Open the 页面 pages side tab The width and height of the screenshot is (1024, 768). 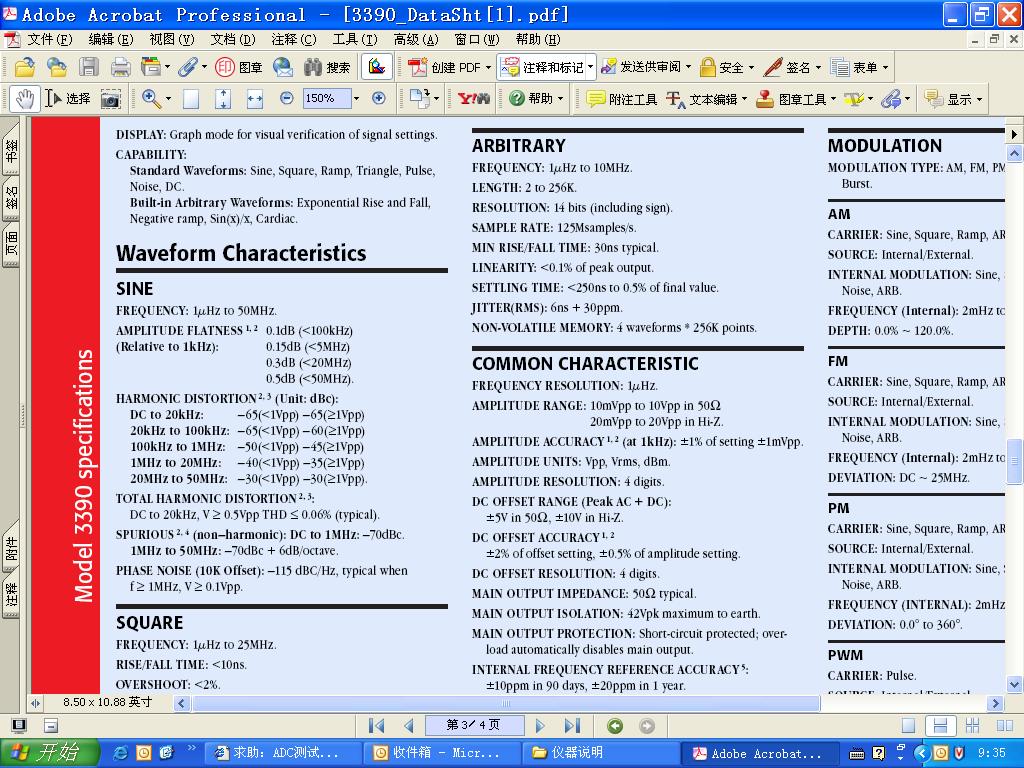(x=10, y=244)
